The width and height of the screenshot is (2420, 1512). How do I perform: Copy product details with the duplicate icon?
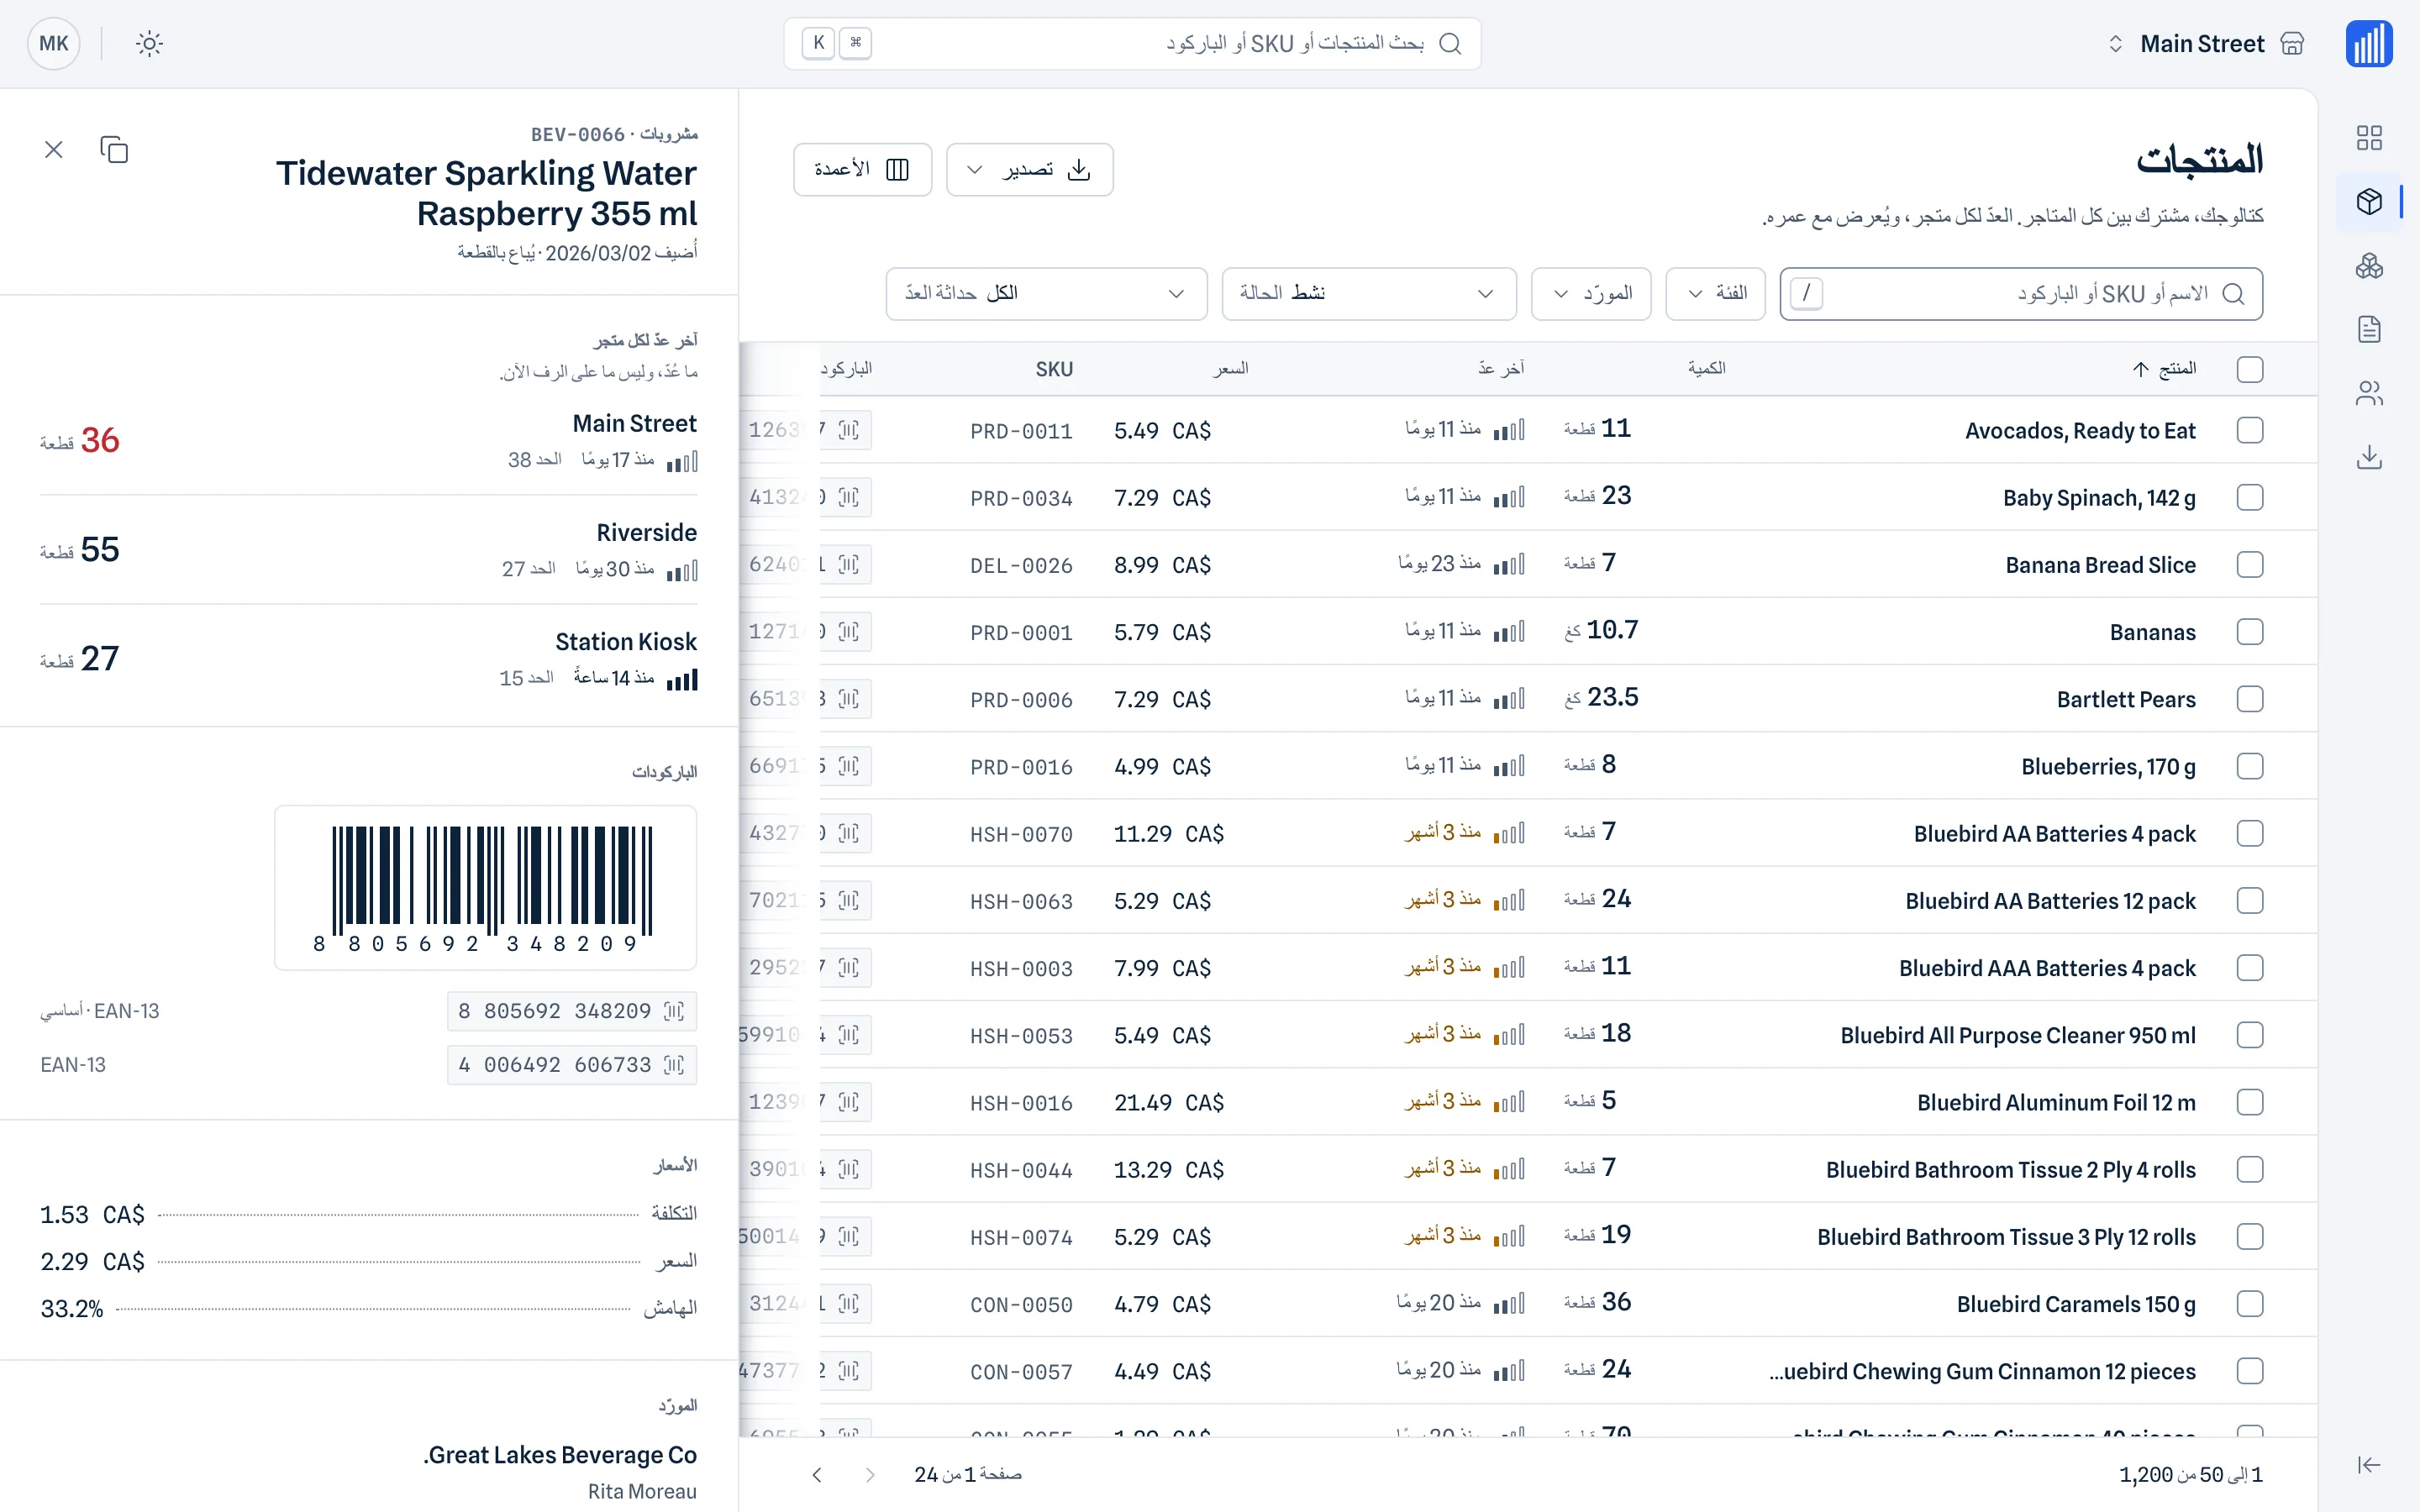click(x=114, y=149)
